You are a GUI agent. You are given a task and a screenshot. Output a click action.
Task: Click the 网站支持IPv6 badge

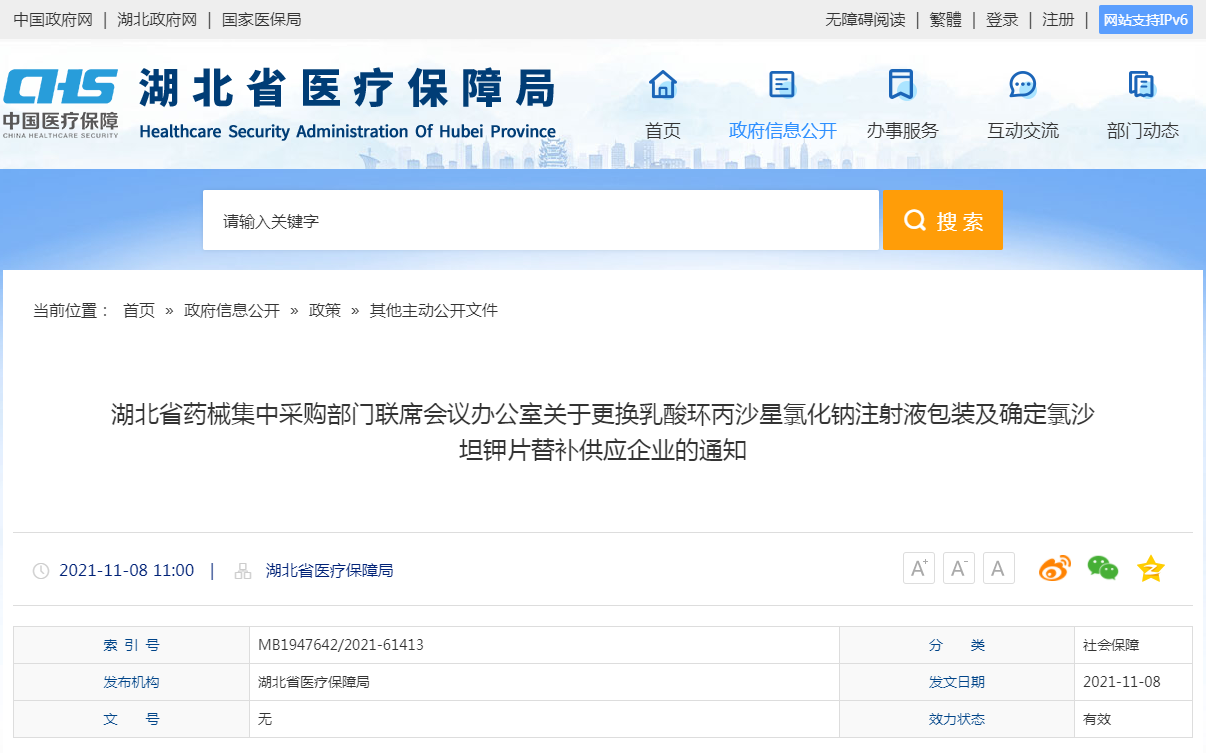1145,19
